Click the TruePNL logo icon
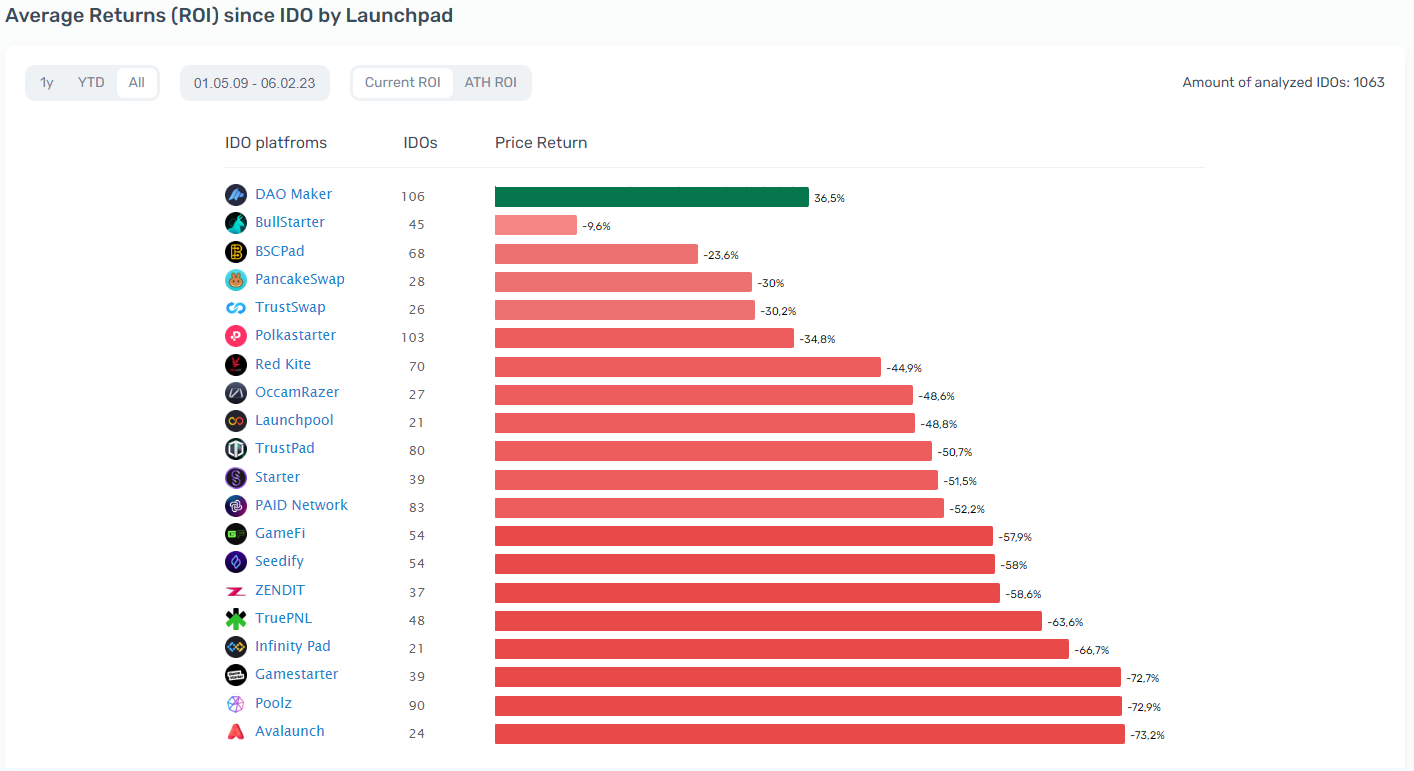Viewport: 1414px width, 771px height. 236,619
